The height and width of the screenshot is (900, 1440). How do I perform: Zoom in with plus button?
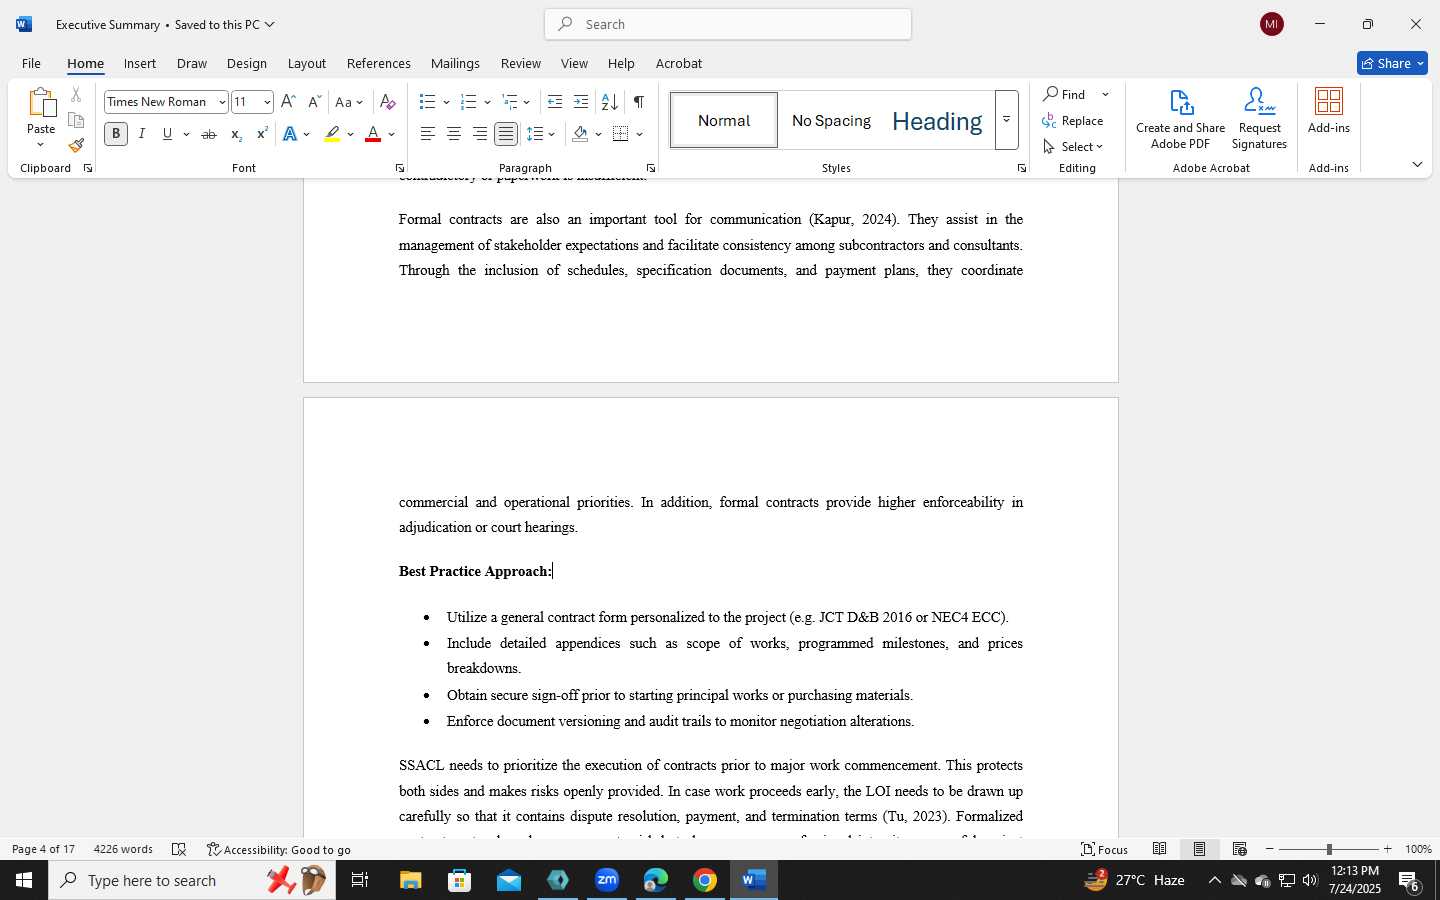[x=1387, y=849]
